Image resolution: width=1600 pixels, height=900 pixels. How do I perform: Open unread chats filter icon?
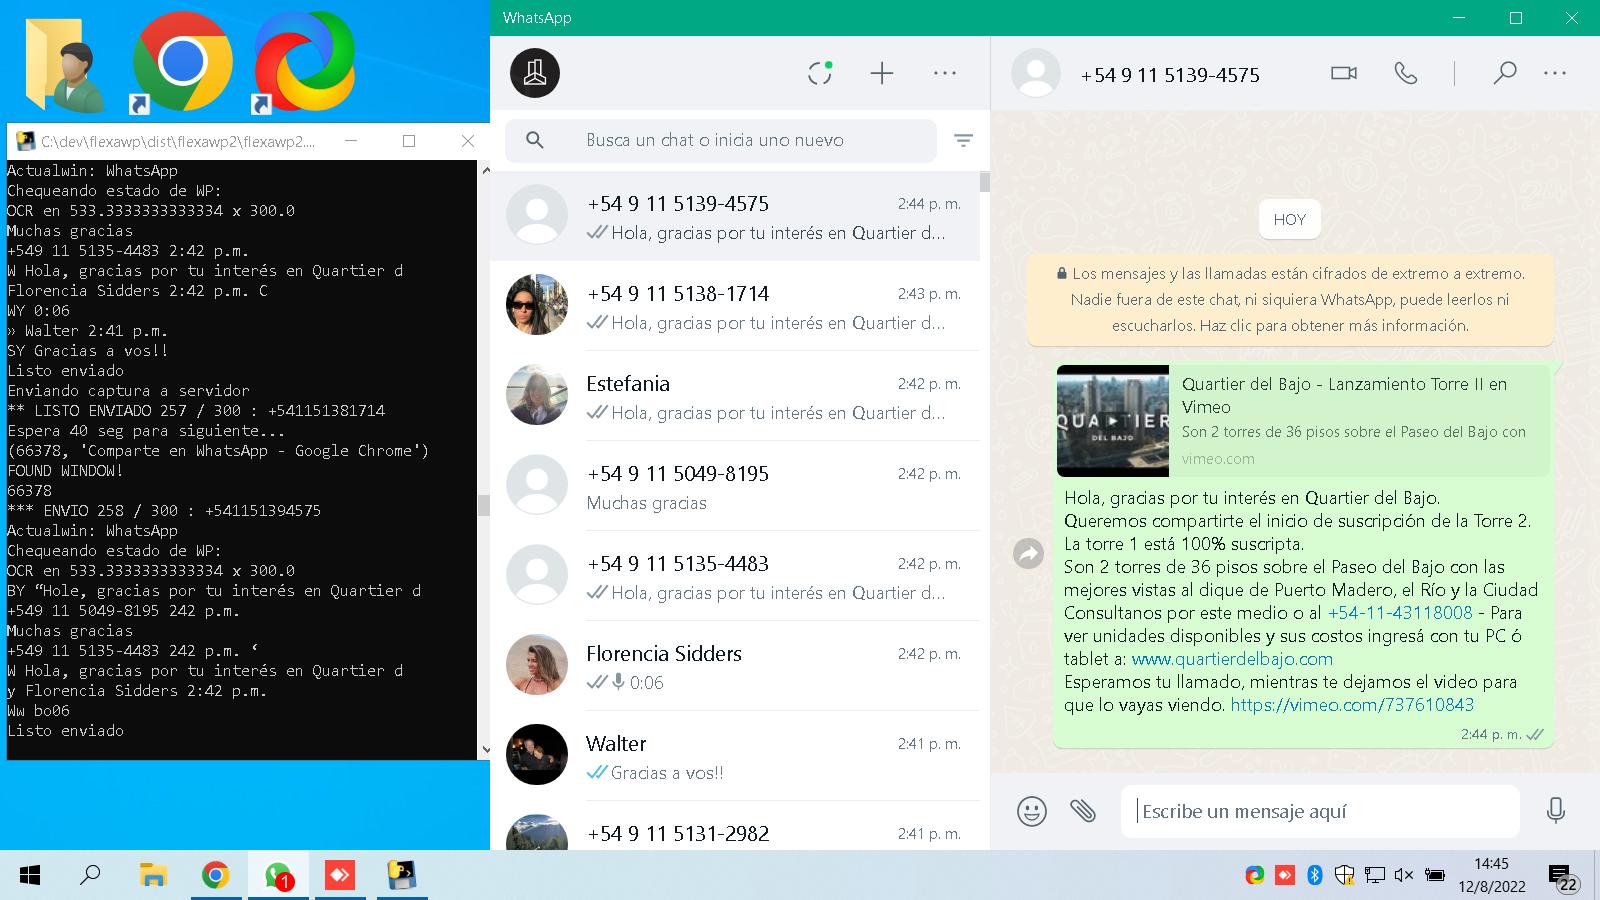click(x=963, y=141)
